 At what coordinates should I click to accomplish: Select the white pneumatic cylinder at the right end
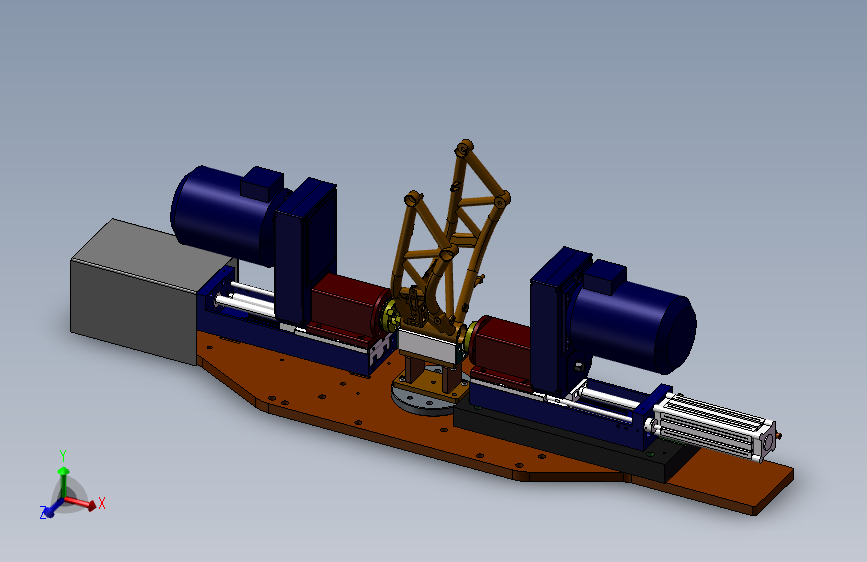coord(714,428)
